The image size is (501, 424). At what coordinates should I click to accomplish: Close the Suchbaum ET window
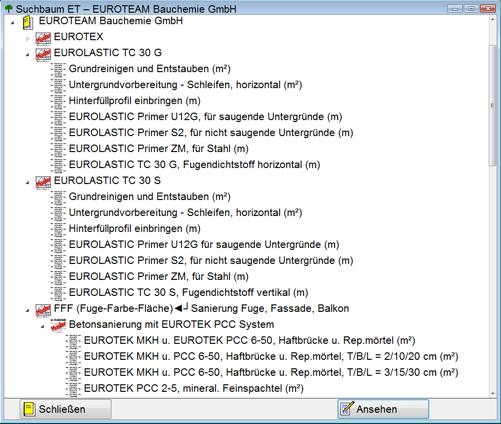point(488,9)
